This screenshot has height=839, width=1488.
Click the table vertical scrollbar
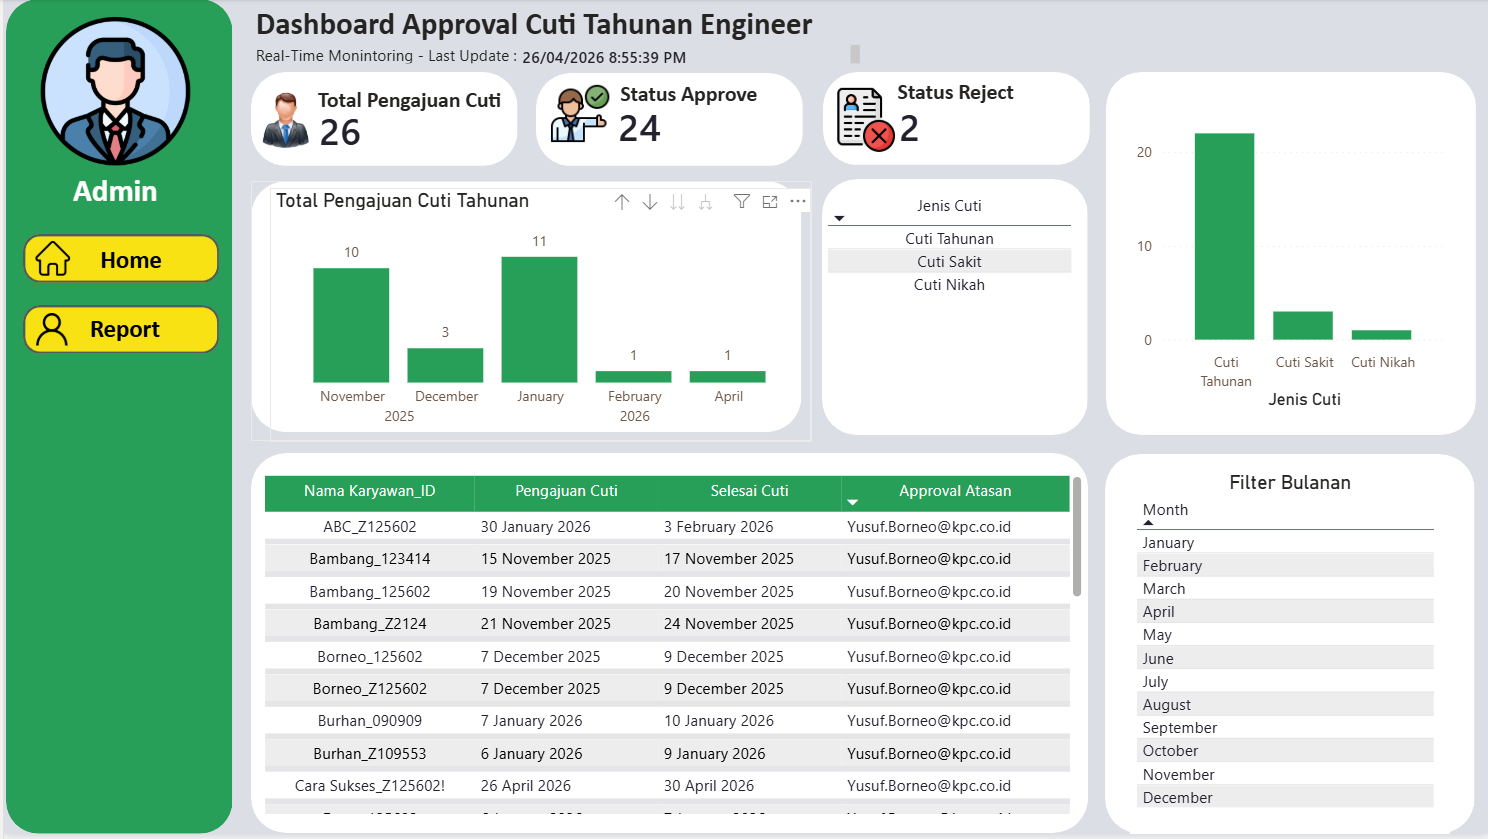1077,537
